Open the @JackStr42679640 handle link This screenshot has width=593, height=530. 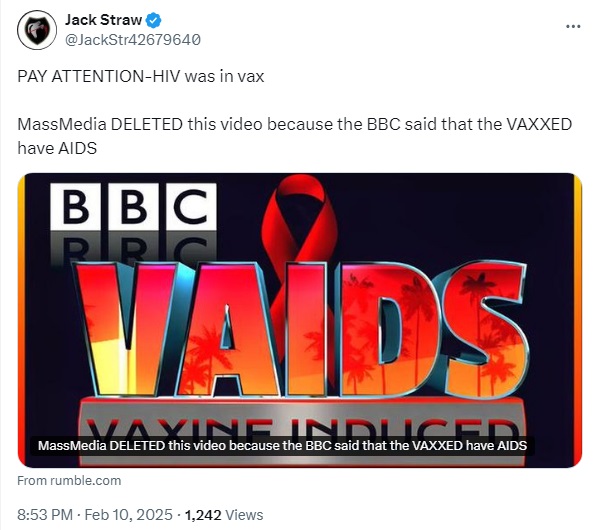[x=133, y=40]
